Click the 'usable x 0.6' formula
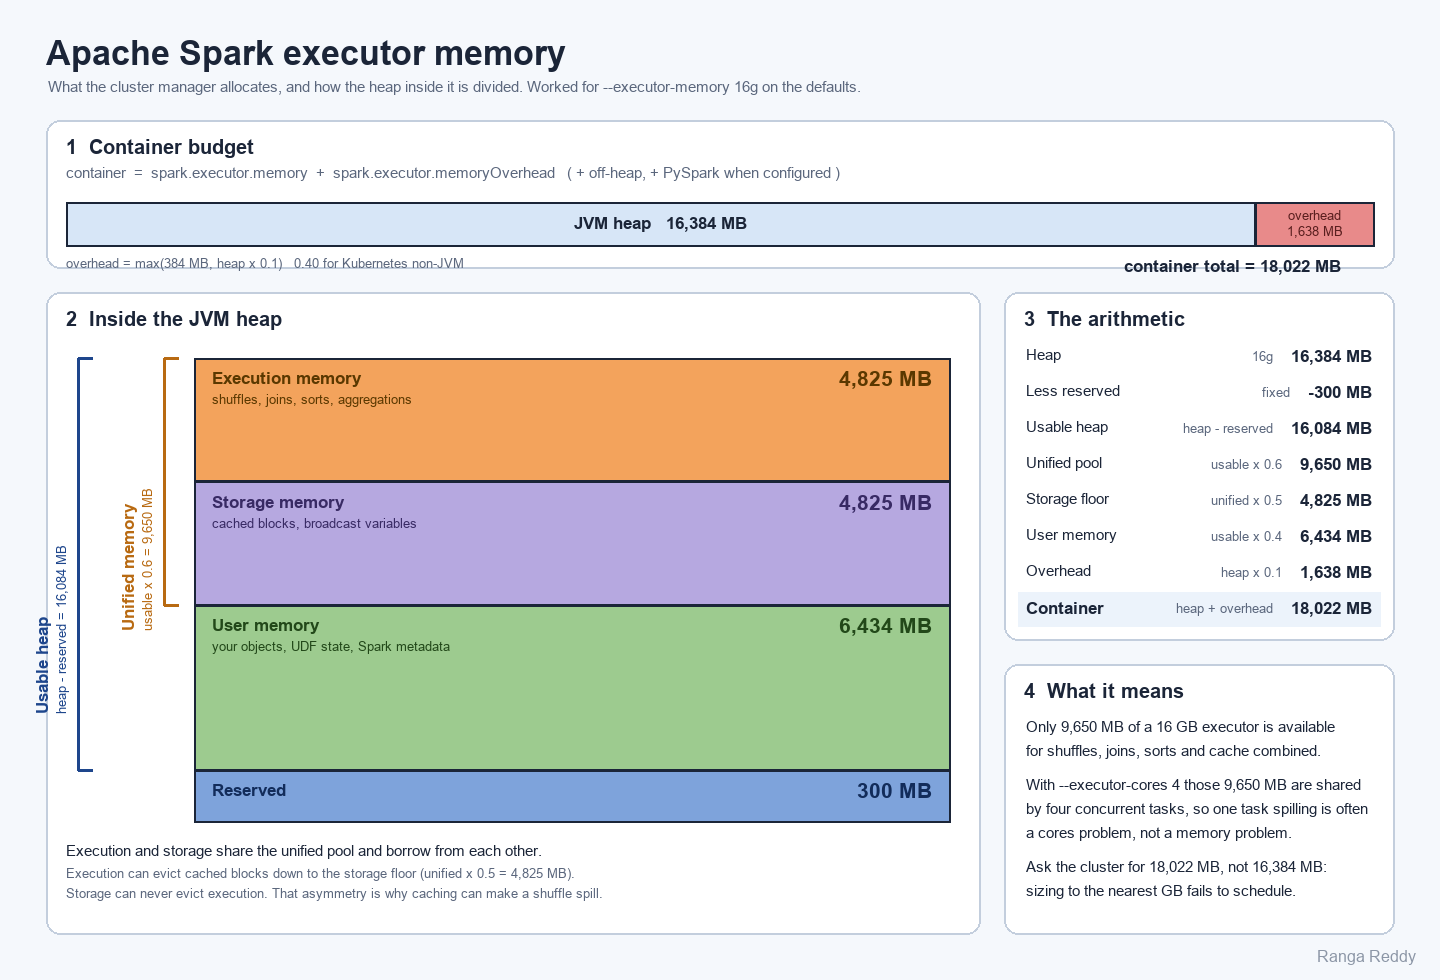 (1246, 465)
